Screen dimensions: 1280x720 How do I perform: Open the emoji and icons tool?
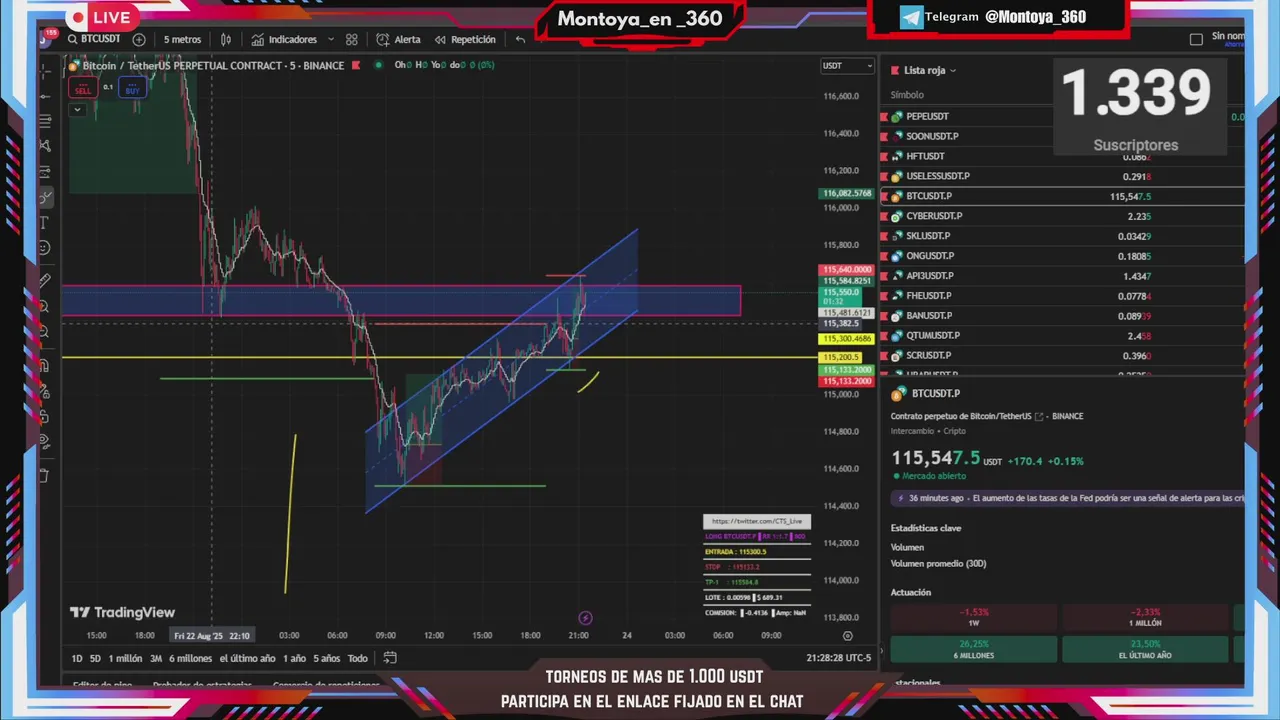click(x=45, y=247)
